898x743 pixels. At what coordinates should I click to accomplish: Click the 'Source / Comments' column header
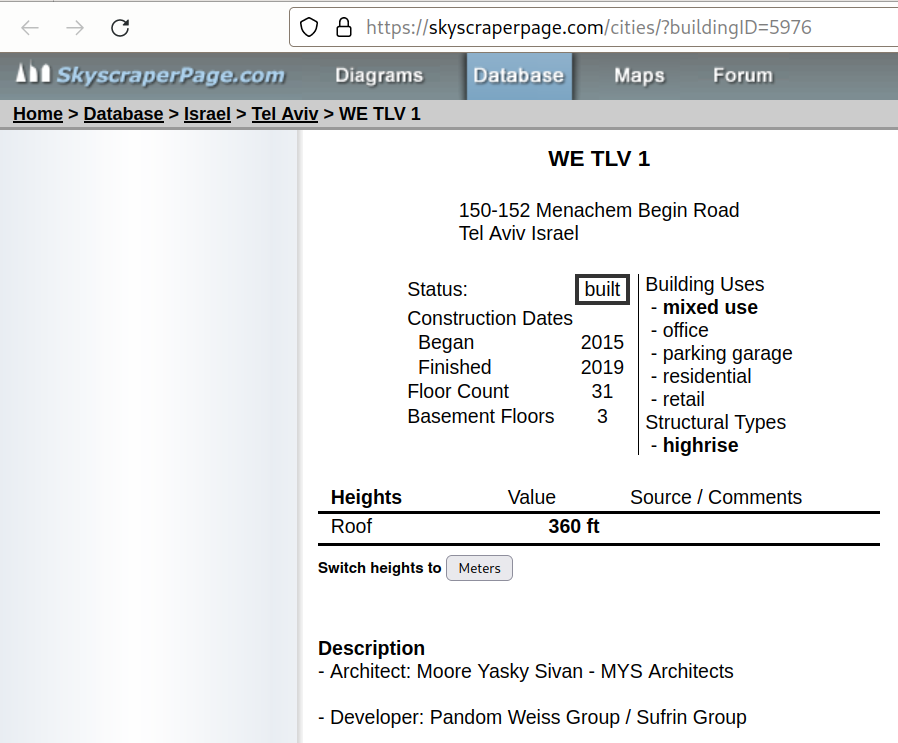(716, 497)
